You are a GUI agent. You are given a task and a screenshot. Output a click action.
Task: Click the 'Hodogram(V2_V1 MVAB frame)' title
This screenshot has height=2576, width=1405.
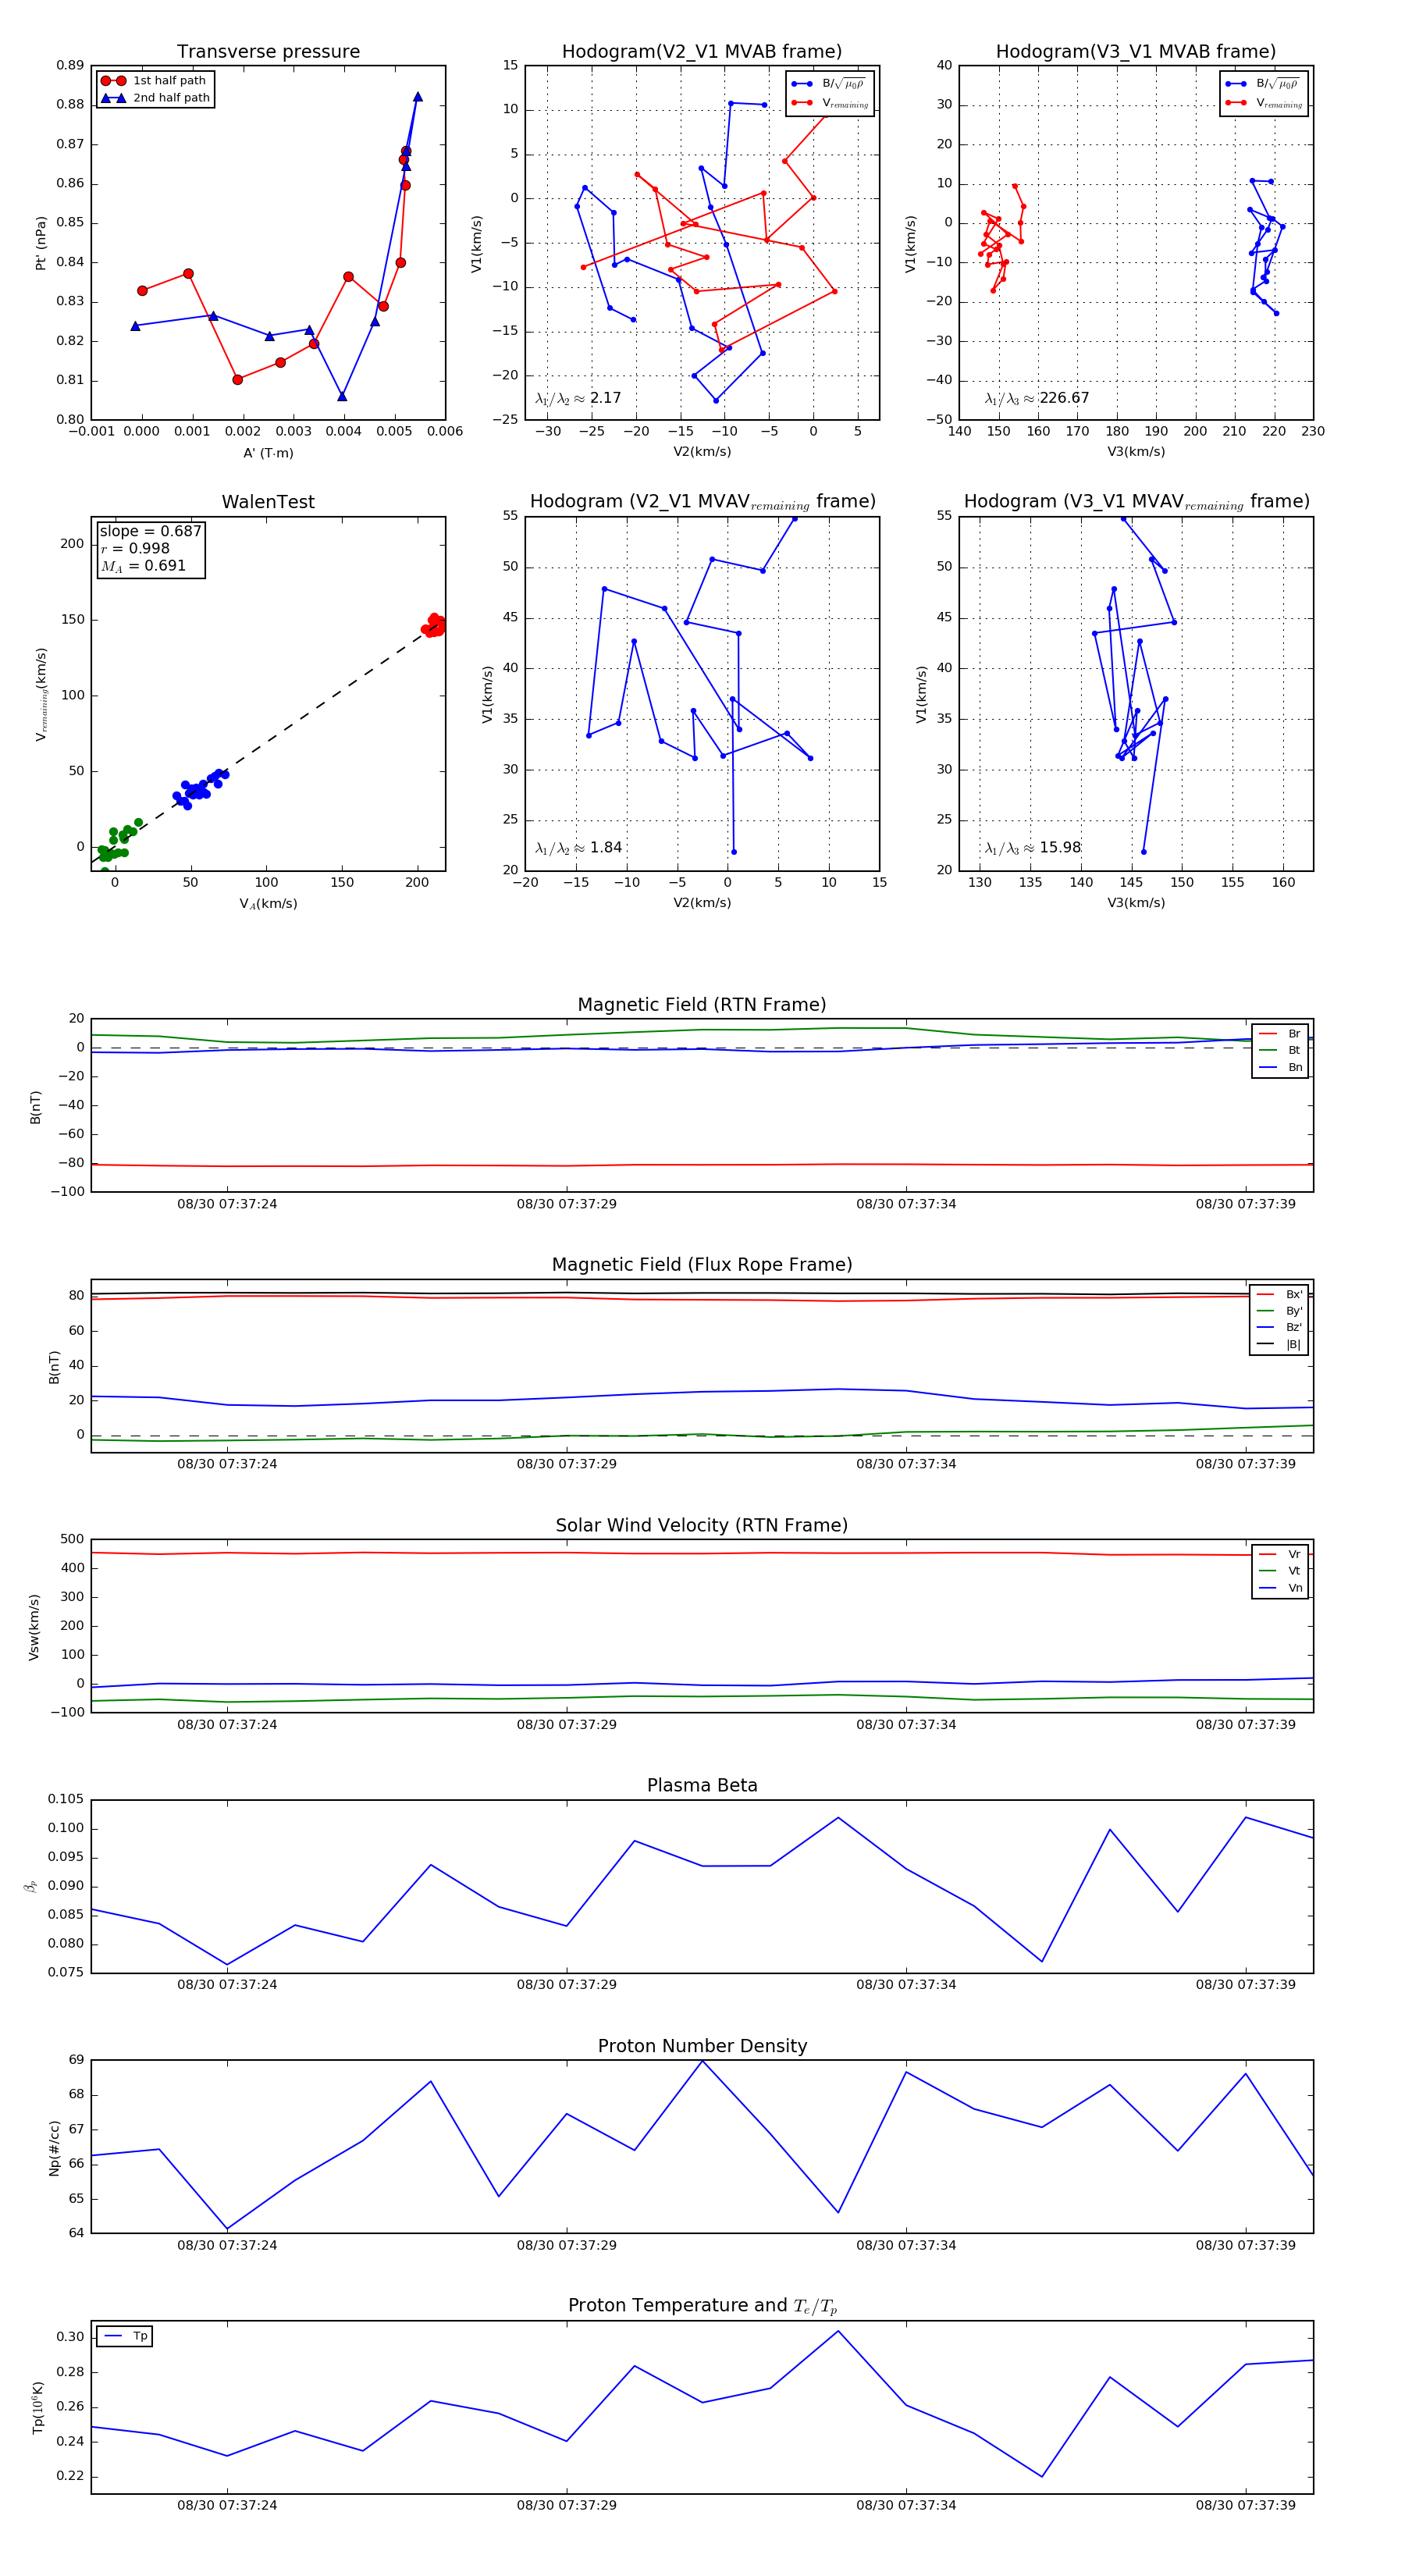[x=702, y=52]
